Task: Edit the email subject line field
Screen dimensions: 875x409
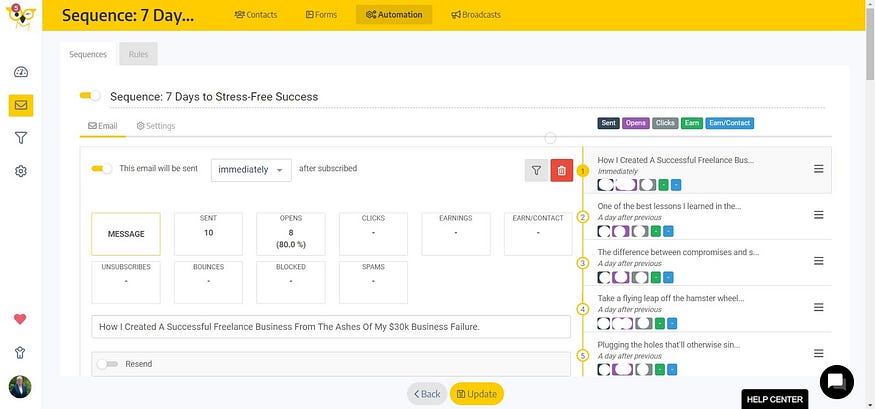Action: click(331, 327)
